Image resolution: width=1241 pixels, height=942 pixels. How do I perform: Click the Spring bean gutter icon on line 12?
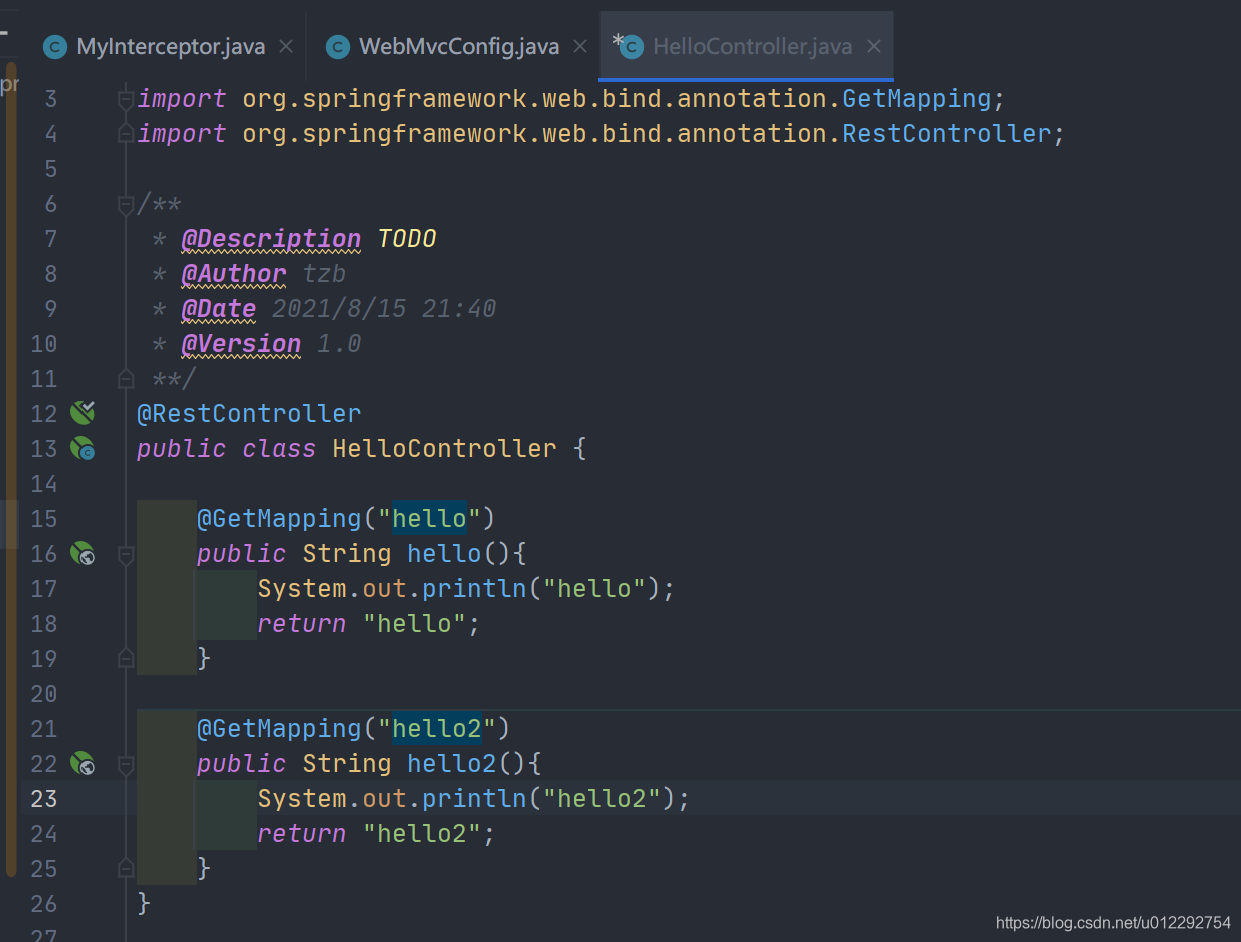(x=82, y=412)
